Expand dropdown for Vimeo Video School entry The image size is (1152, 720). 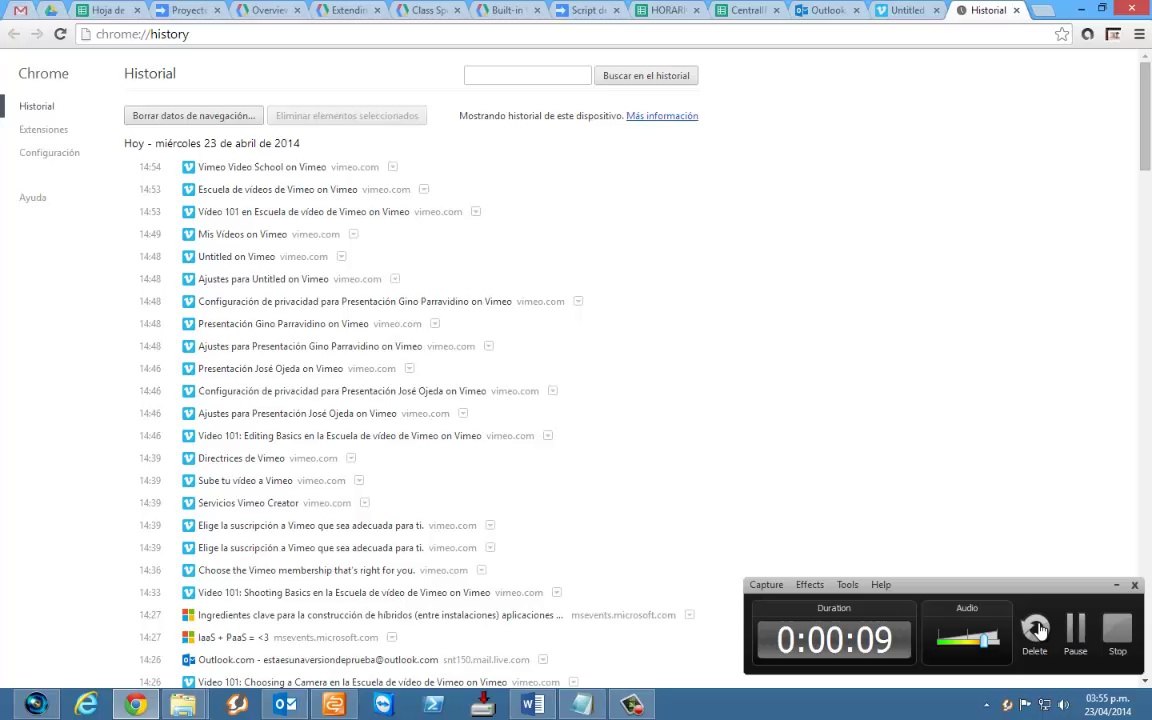[x=393, y=167]
